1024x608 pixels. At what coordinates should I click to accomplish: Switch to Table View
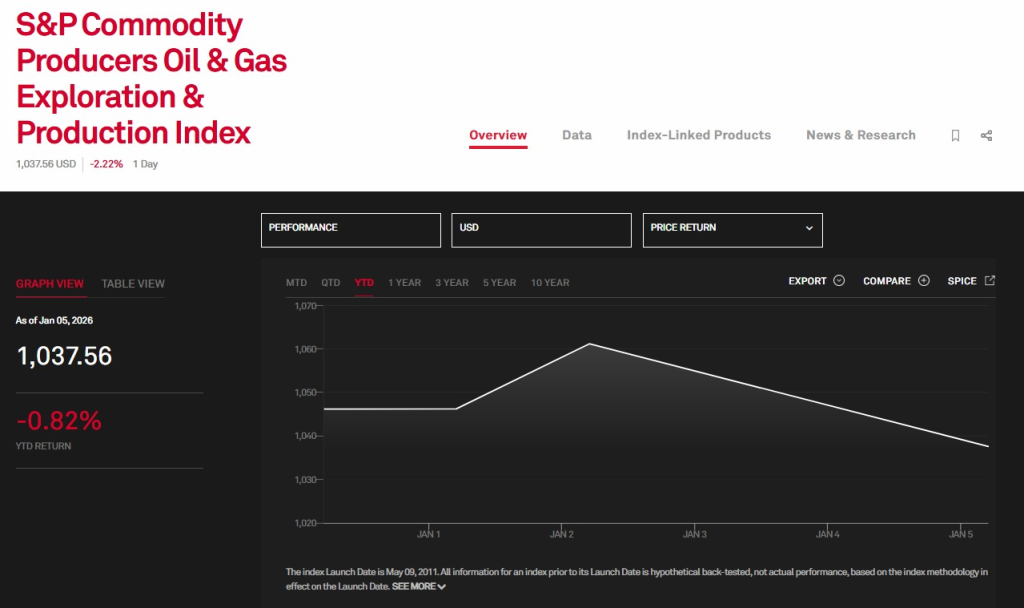coord(133,284)
